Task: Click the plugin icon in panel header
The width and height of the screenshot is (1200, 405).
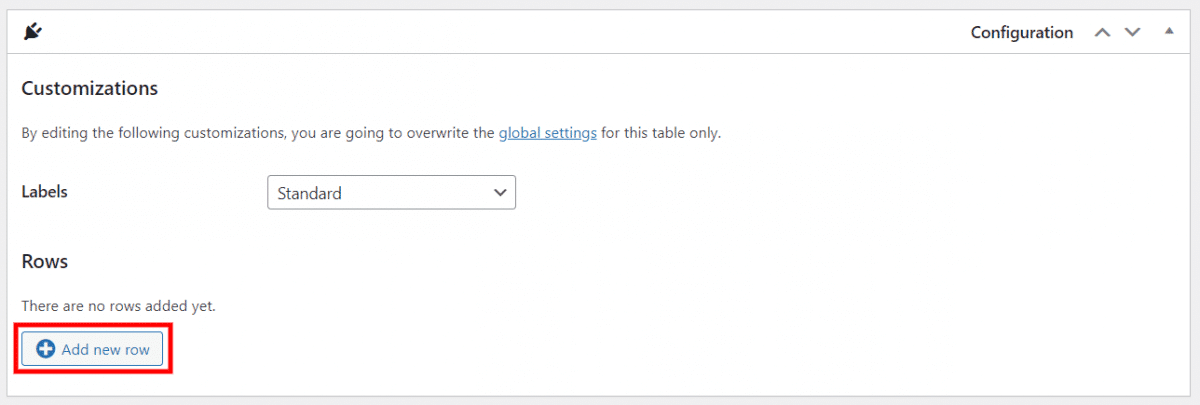Action: tap(33, 32)
